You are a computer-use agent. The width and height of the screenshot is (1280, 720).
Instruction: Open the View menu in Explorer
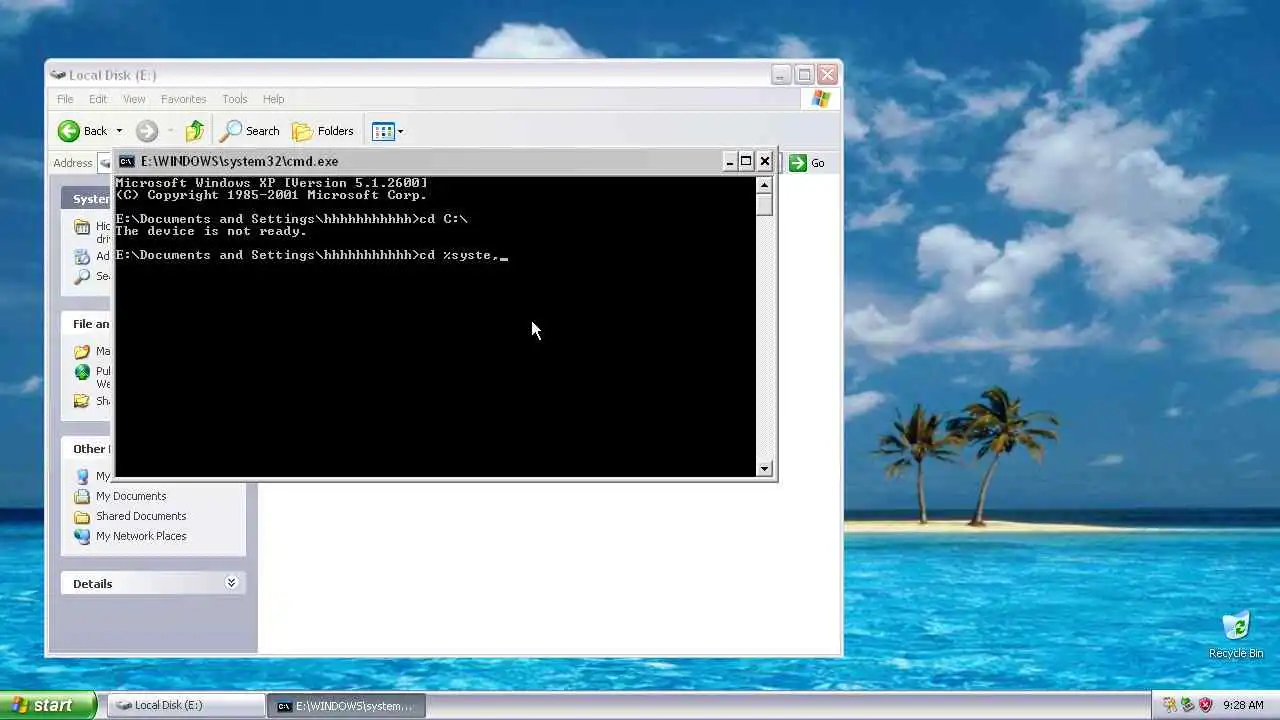pos(134,99)
